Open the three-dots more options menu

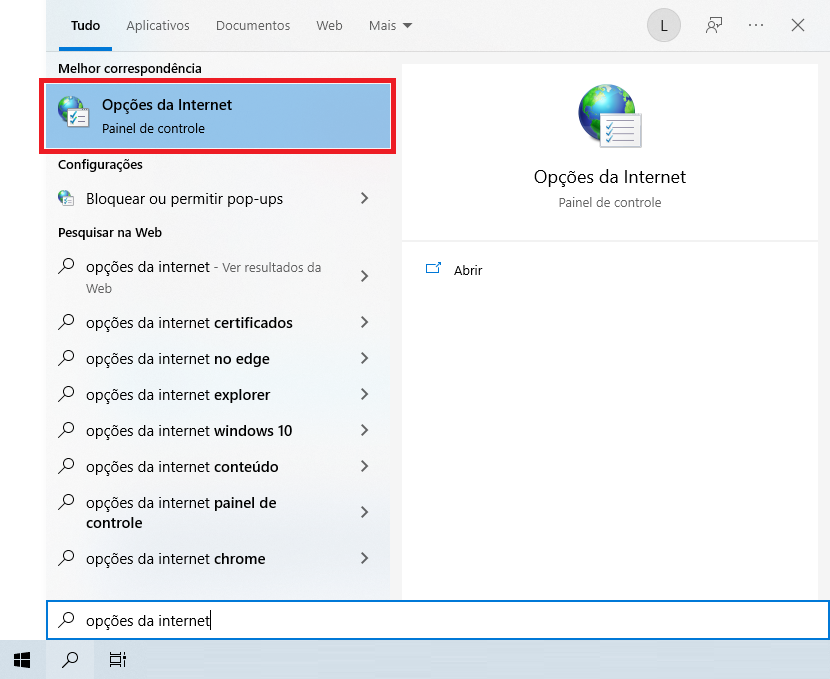[x=756, y=26]
